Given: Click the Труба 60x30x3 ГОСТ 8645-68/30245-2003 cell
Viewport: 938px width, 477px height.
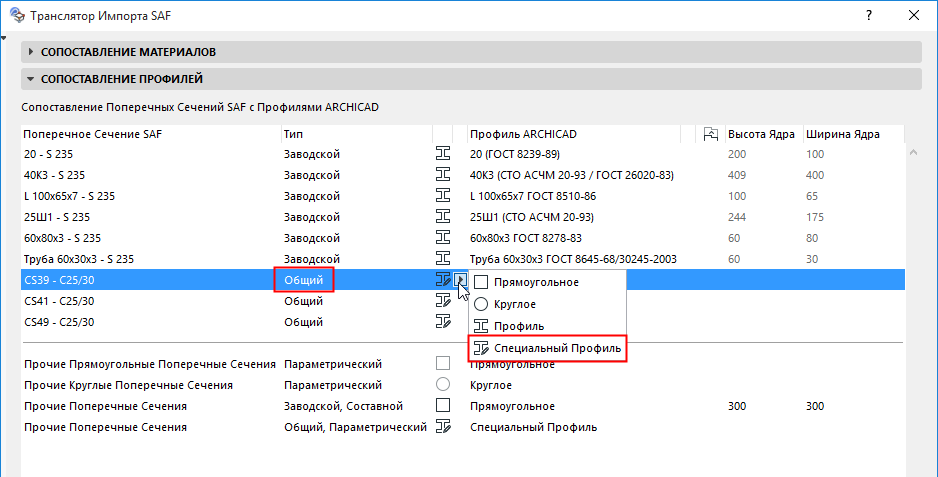Looking at the screenshot, I should tap(573, 259).
